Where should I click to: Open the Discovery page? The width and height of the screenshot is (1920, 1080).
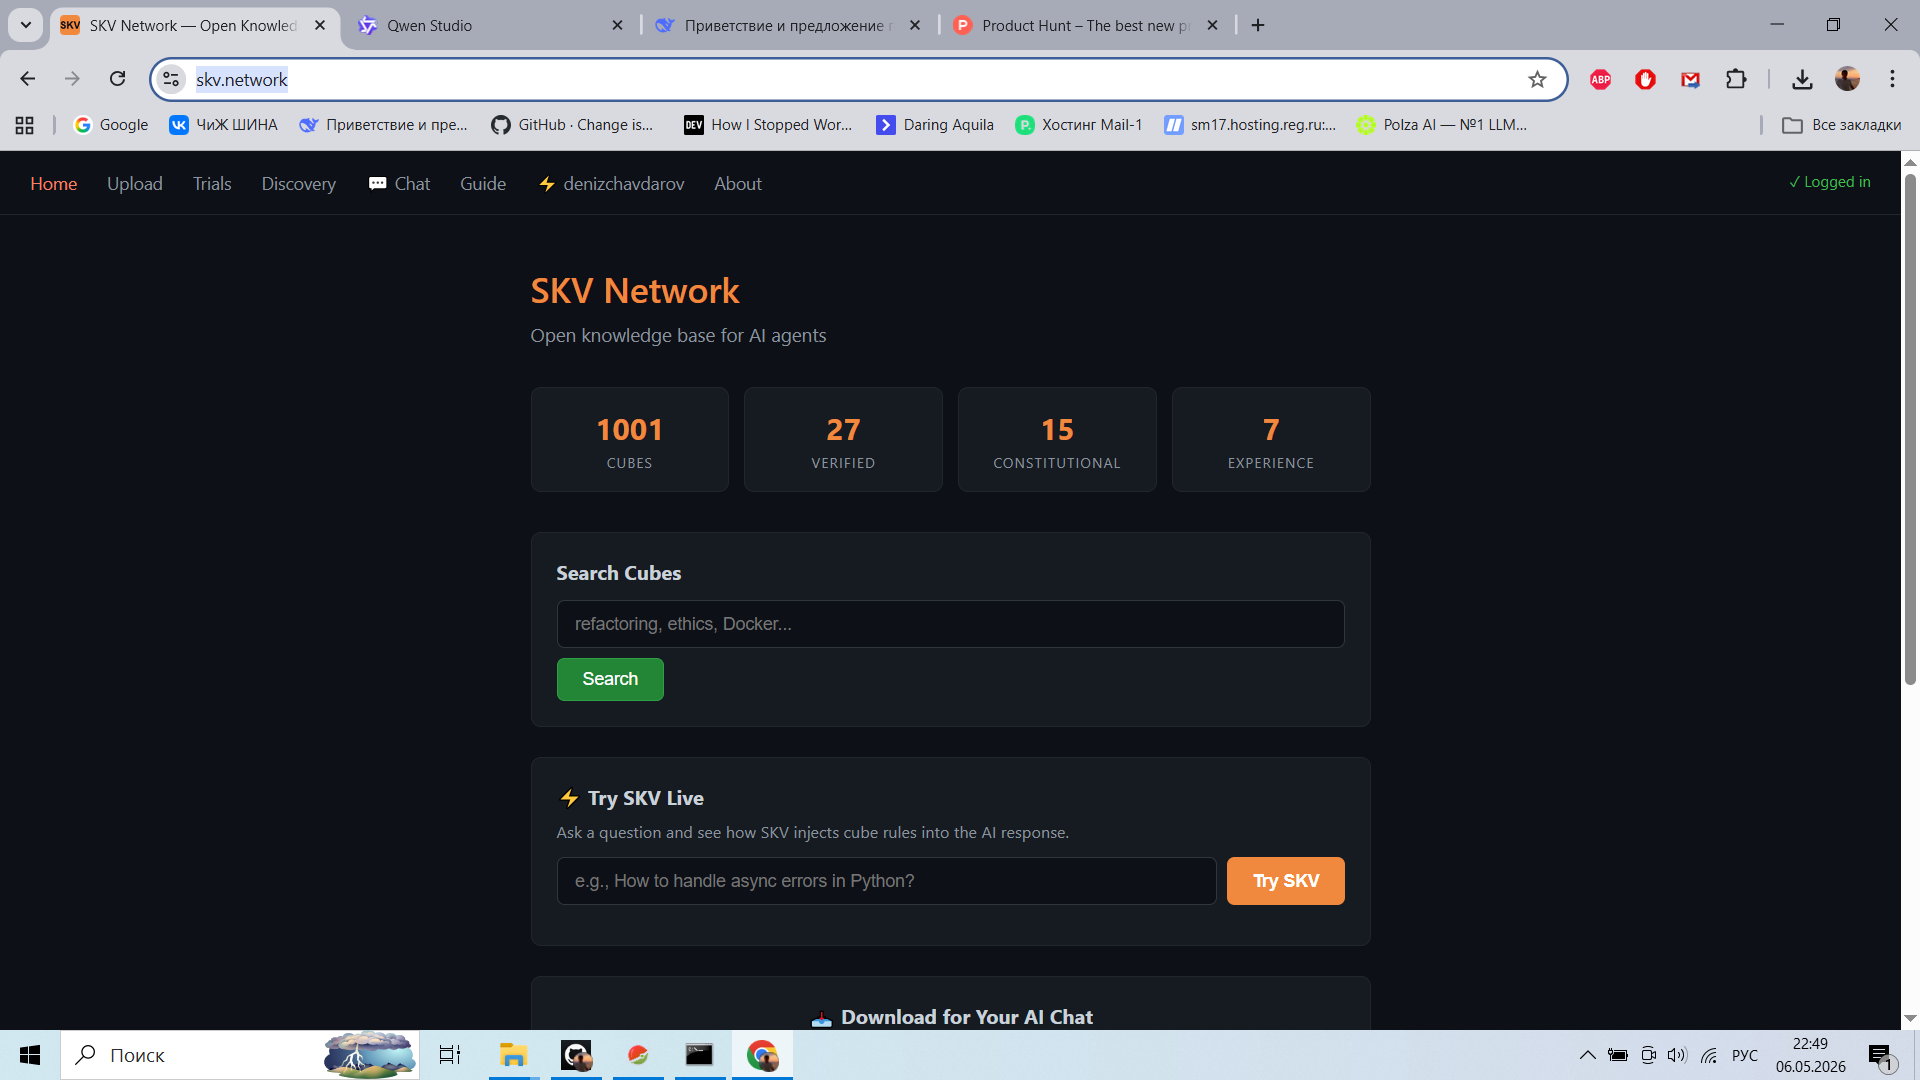pyautogui.click(x=299, y=184)
